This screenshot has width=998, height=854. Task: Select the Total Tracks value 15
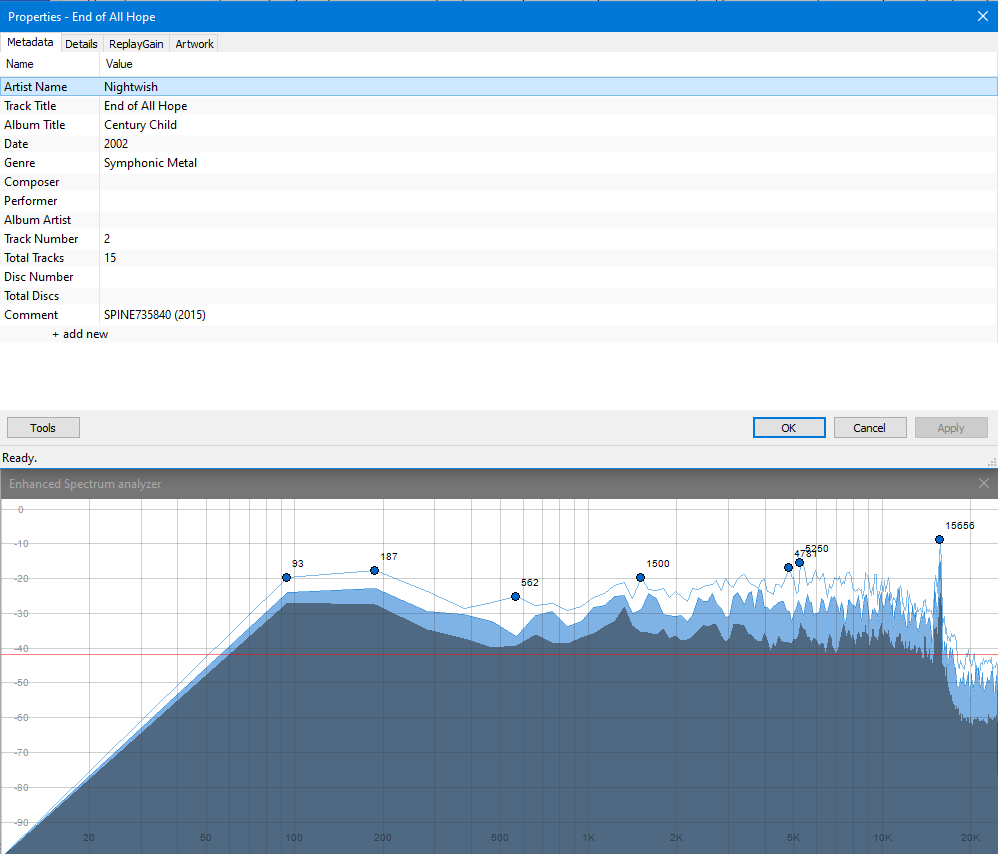tap(110, 258)
